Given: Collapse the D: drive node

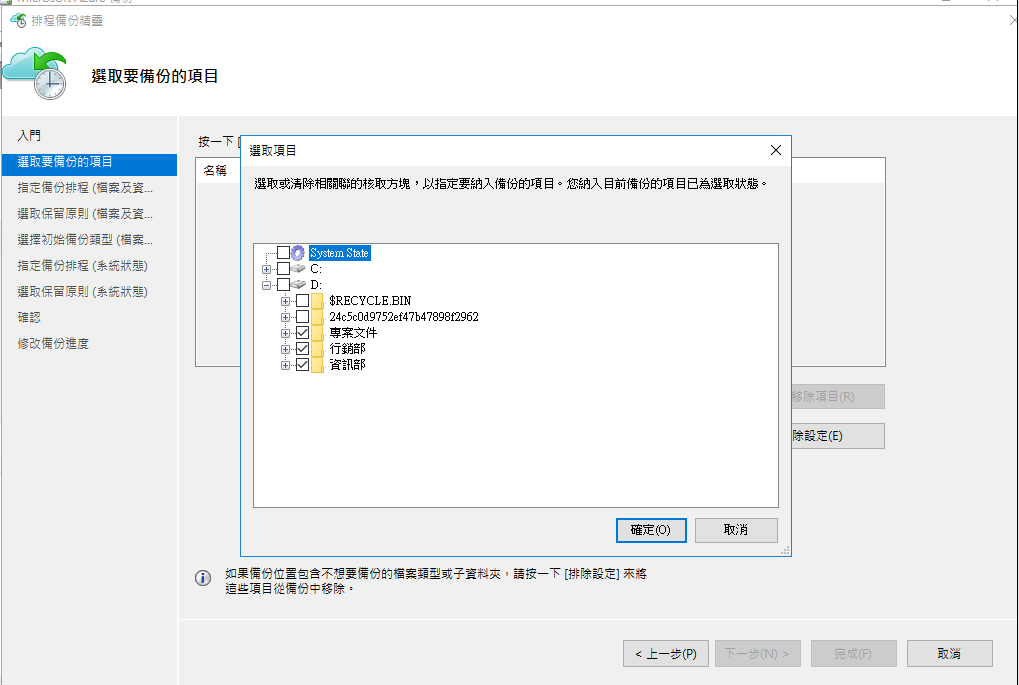Looking at the screenshot, I should [266, 285].
